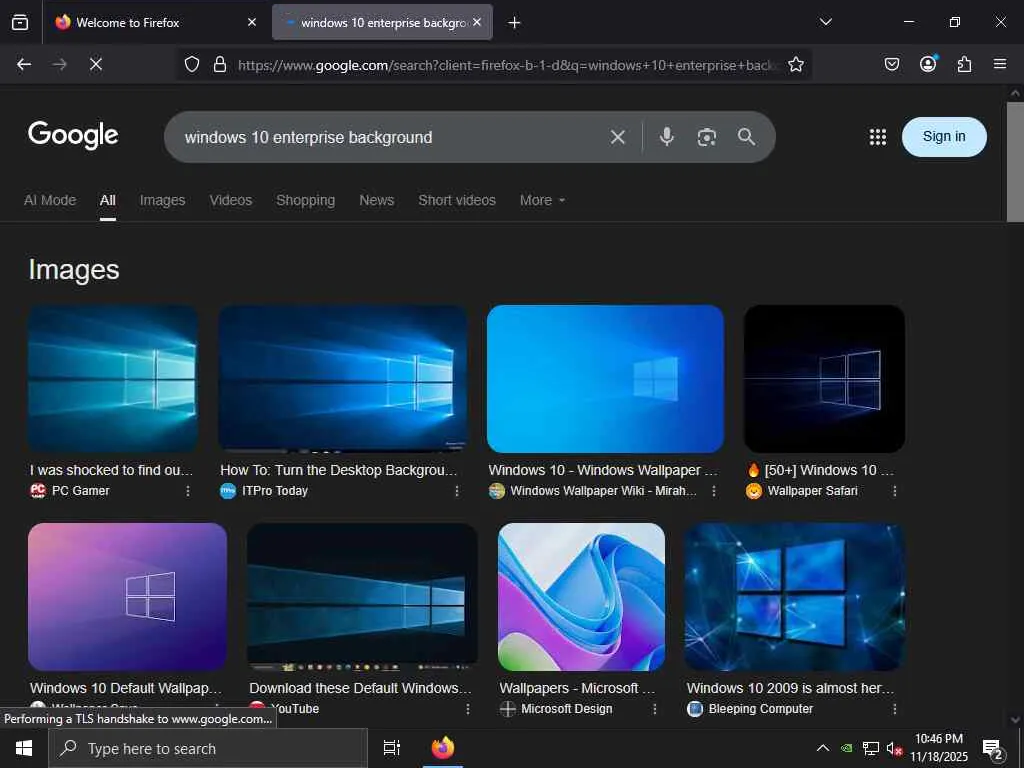This screenshot has width=1024, height=768.
Task: Open options for the Microsoft Design result
Action: [655, 709]
